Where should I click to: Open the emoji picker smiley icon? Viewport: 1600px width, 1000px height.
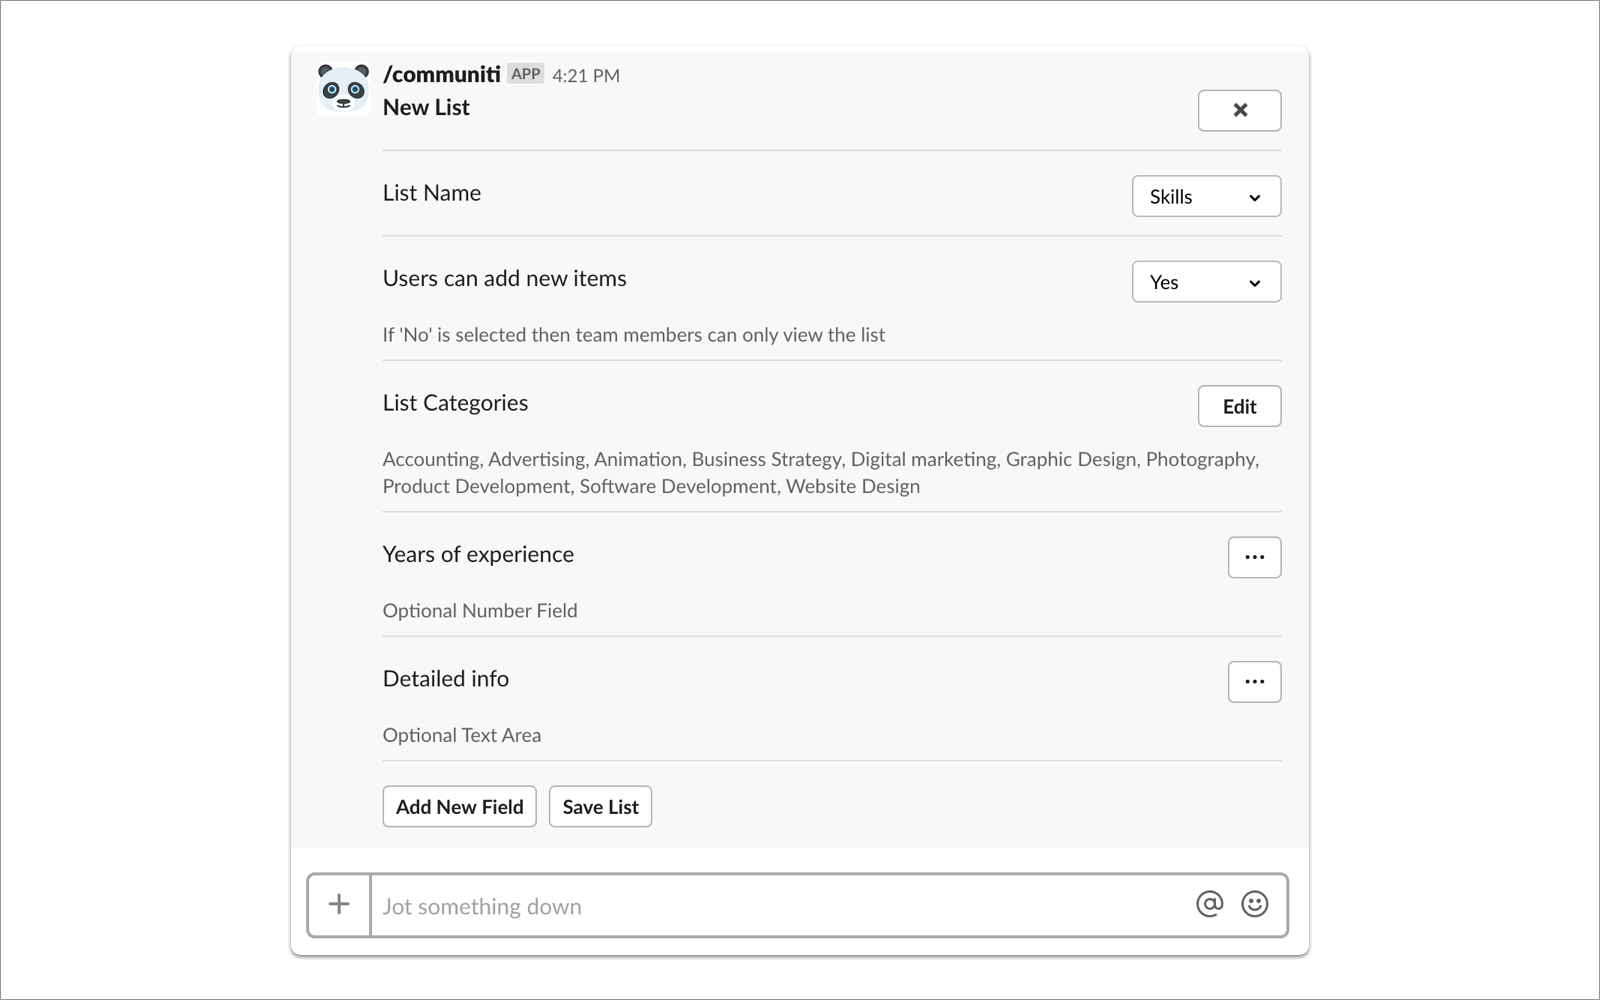pos(1254,904)
